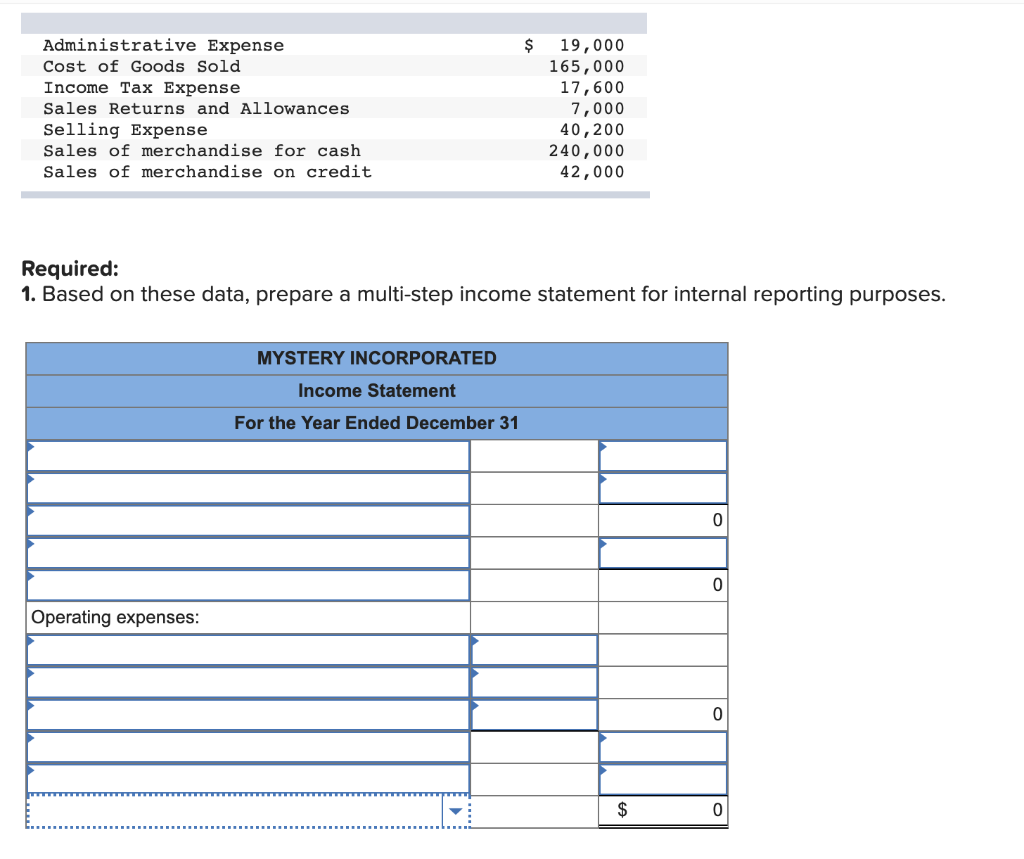Click the "Administrative Expense" data label
This screenshot has height=859, width=1024.
click(163, 45)
